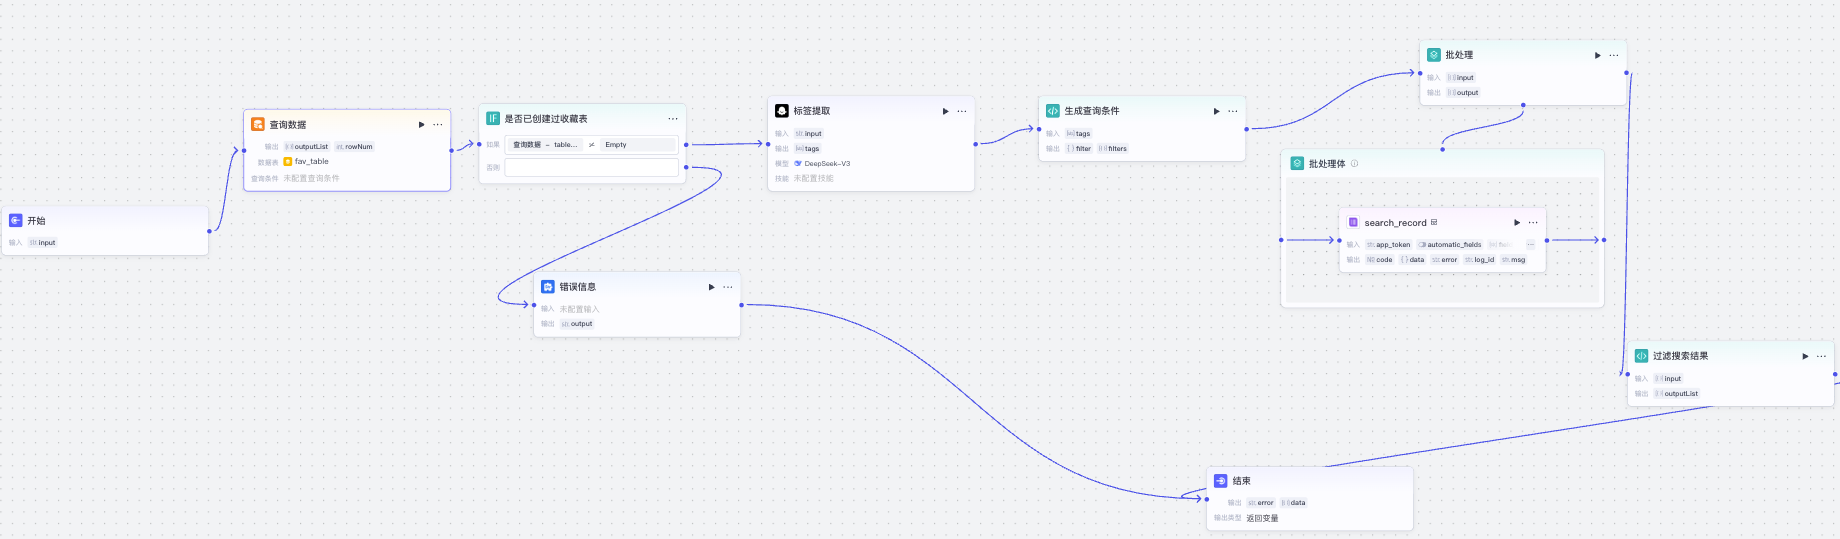1840x539 pixels.
Task: Click the 标签提取 LLM node icon
Action: point(782,110)
